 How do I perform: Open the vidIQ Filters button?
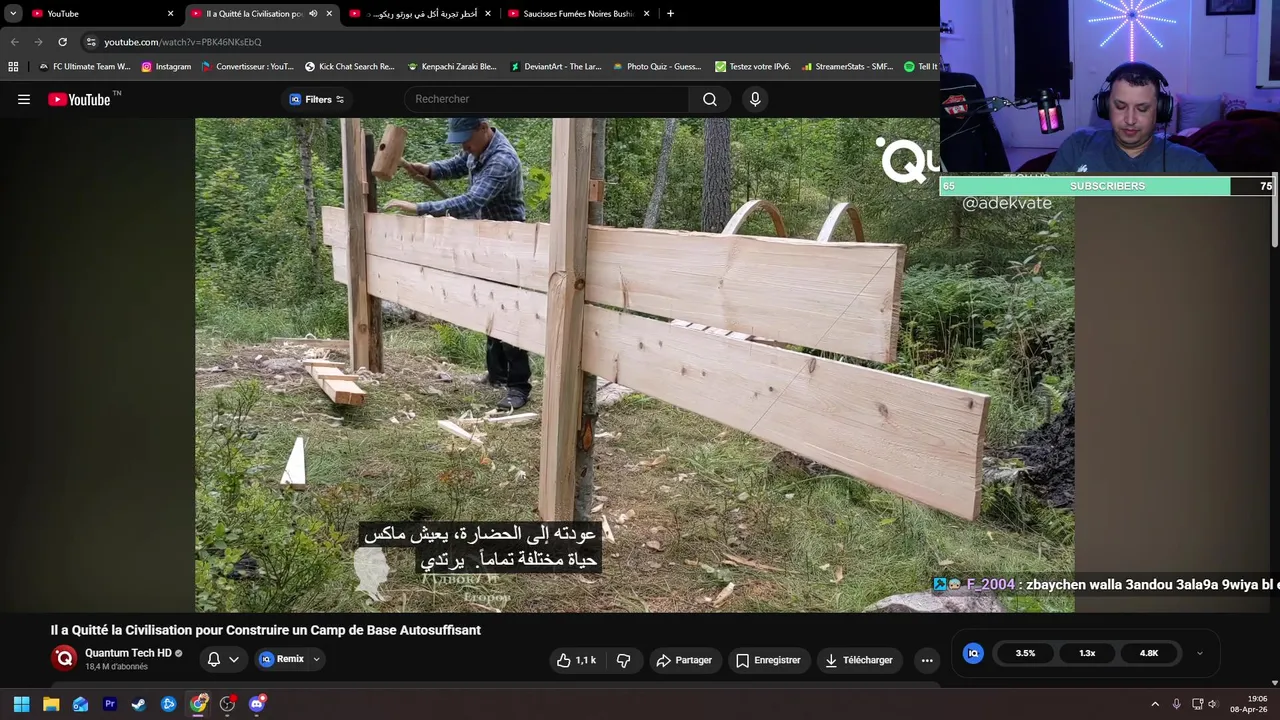(x=317, y=99)
